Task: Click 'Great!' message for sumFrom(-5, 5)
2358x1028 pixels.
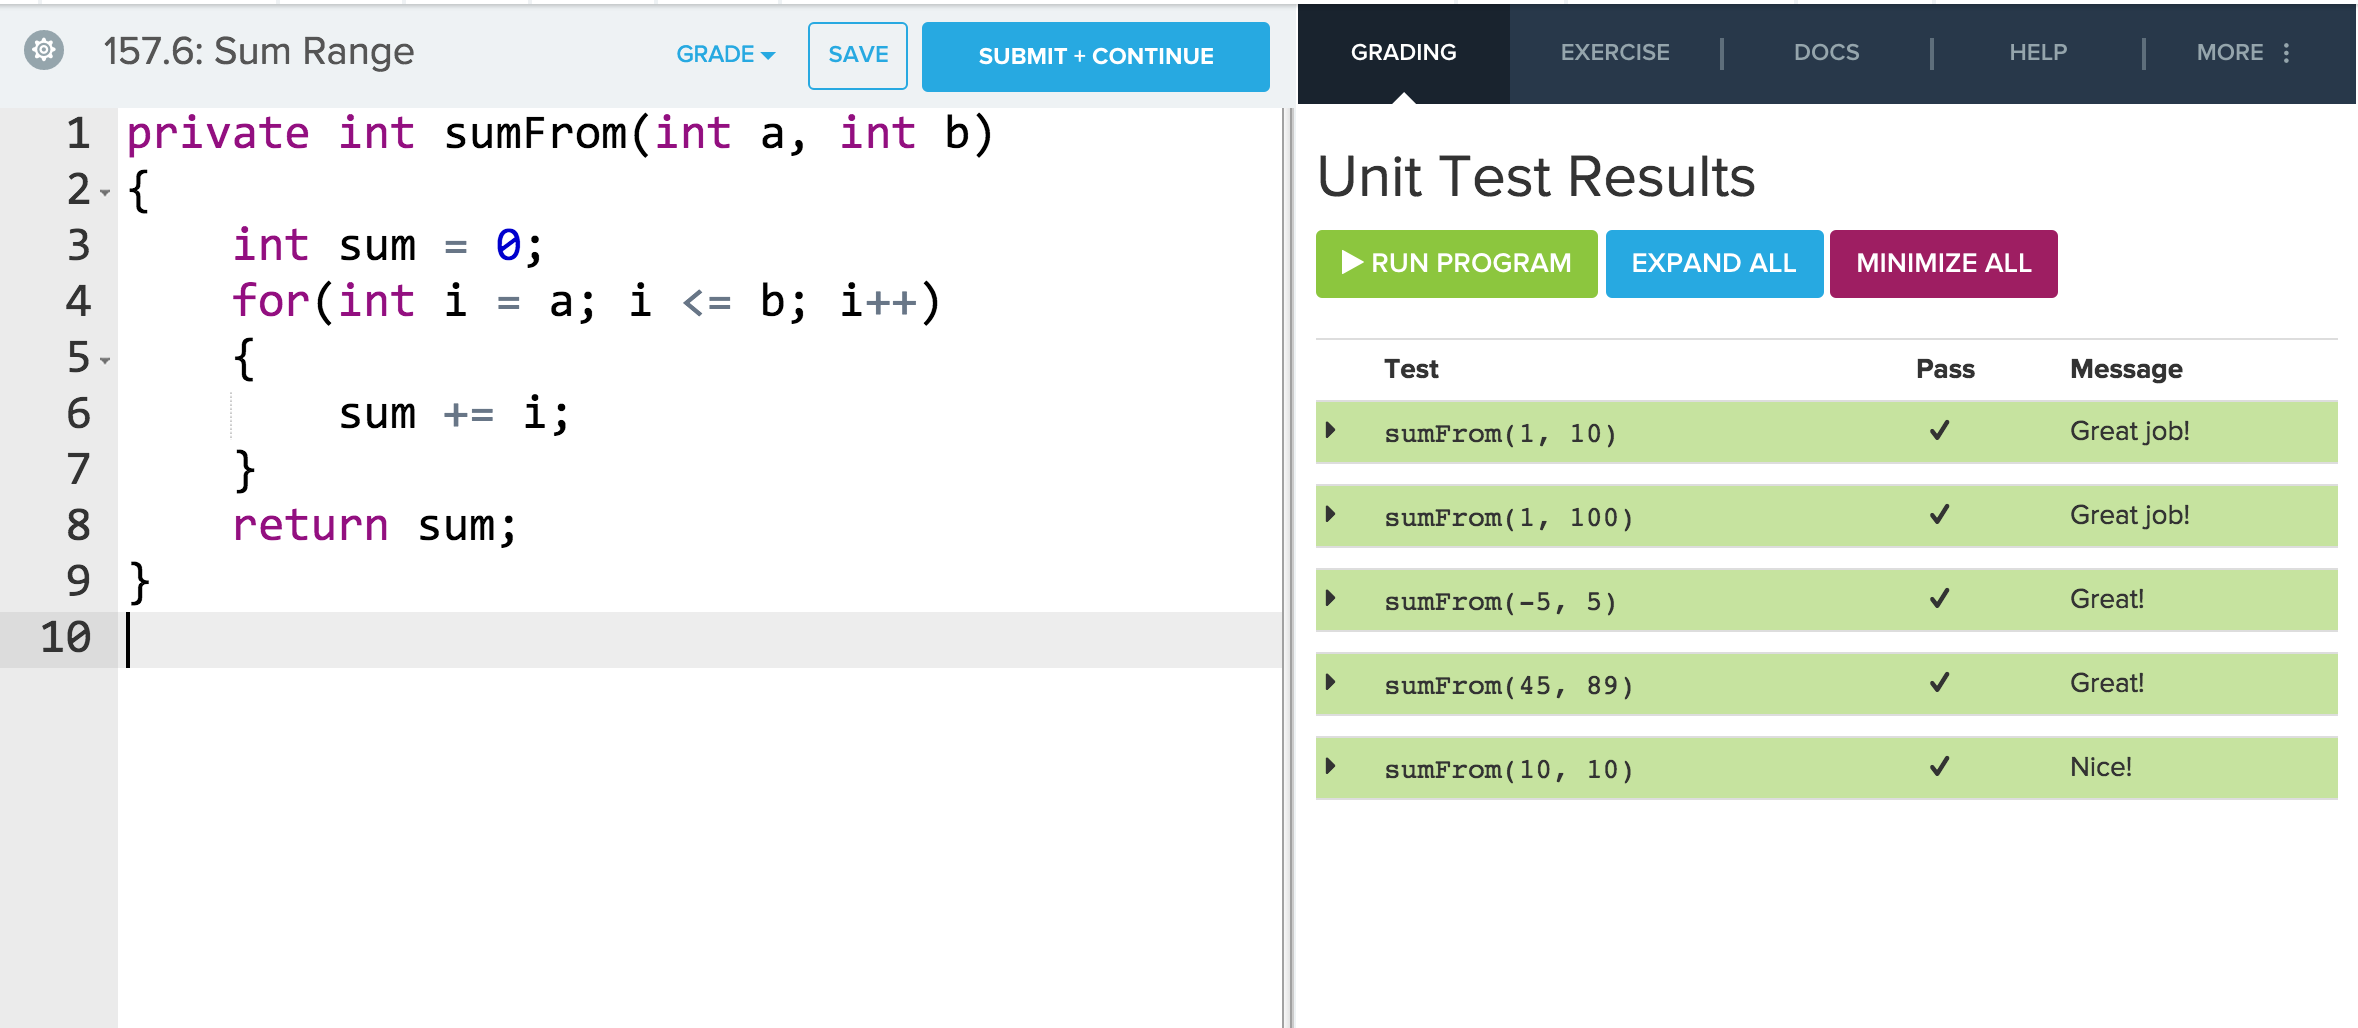Action: [x=2107, y=599]
